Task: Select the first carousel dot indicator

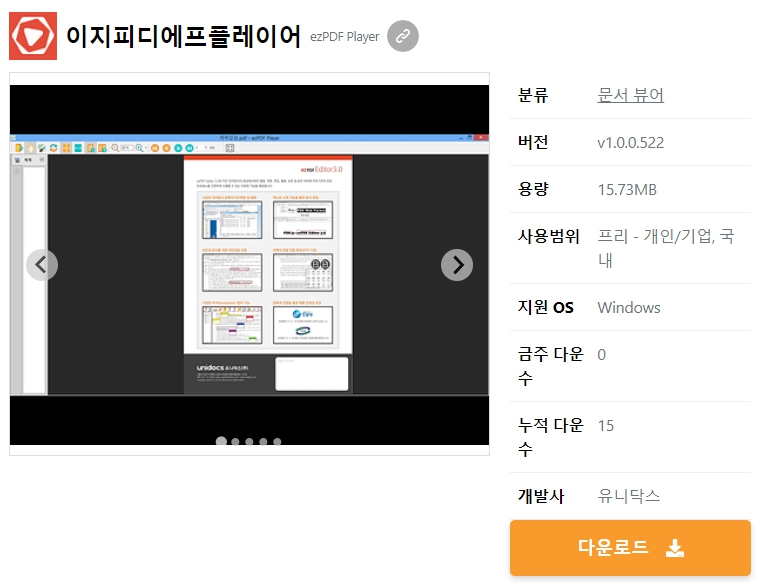Action: [221, 441]
